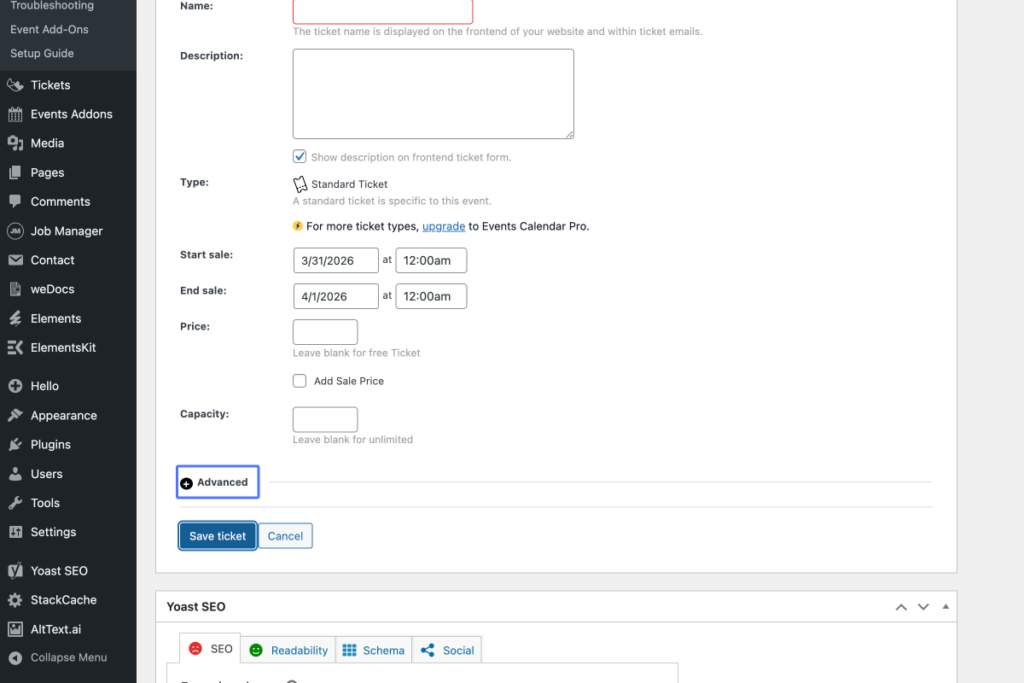Click the Standard Ticket type icon
Image resolution: width=1024 pixels, height=683 pixels.
coord(300,184)
